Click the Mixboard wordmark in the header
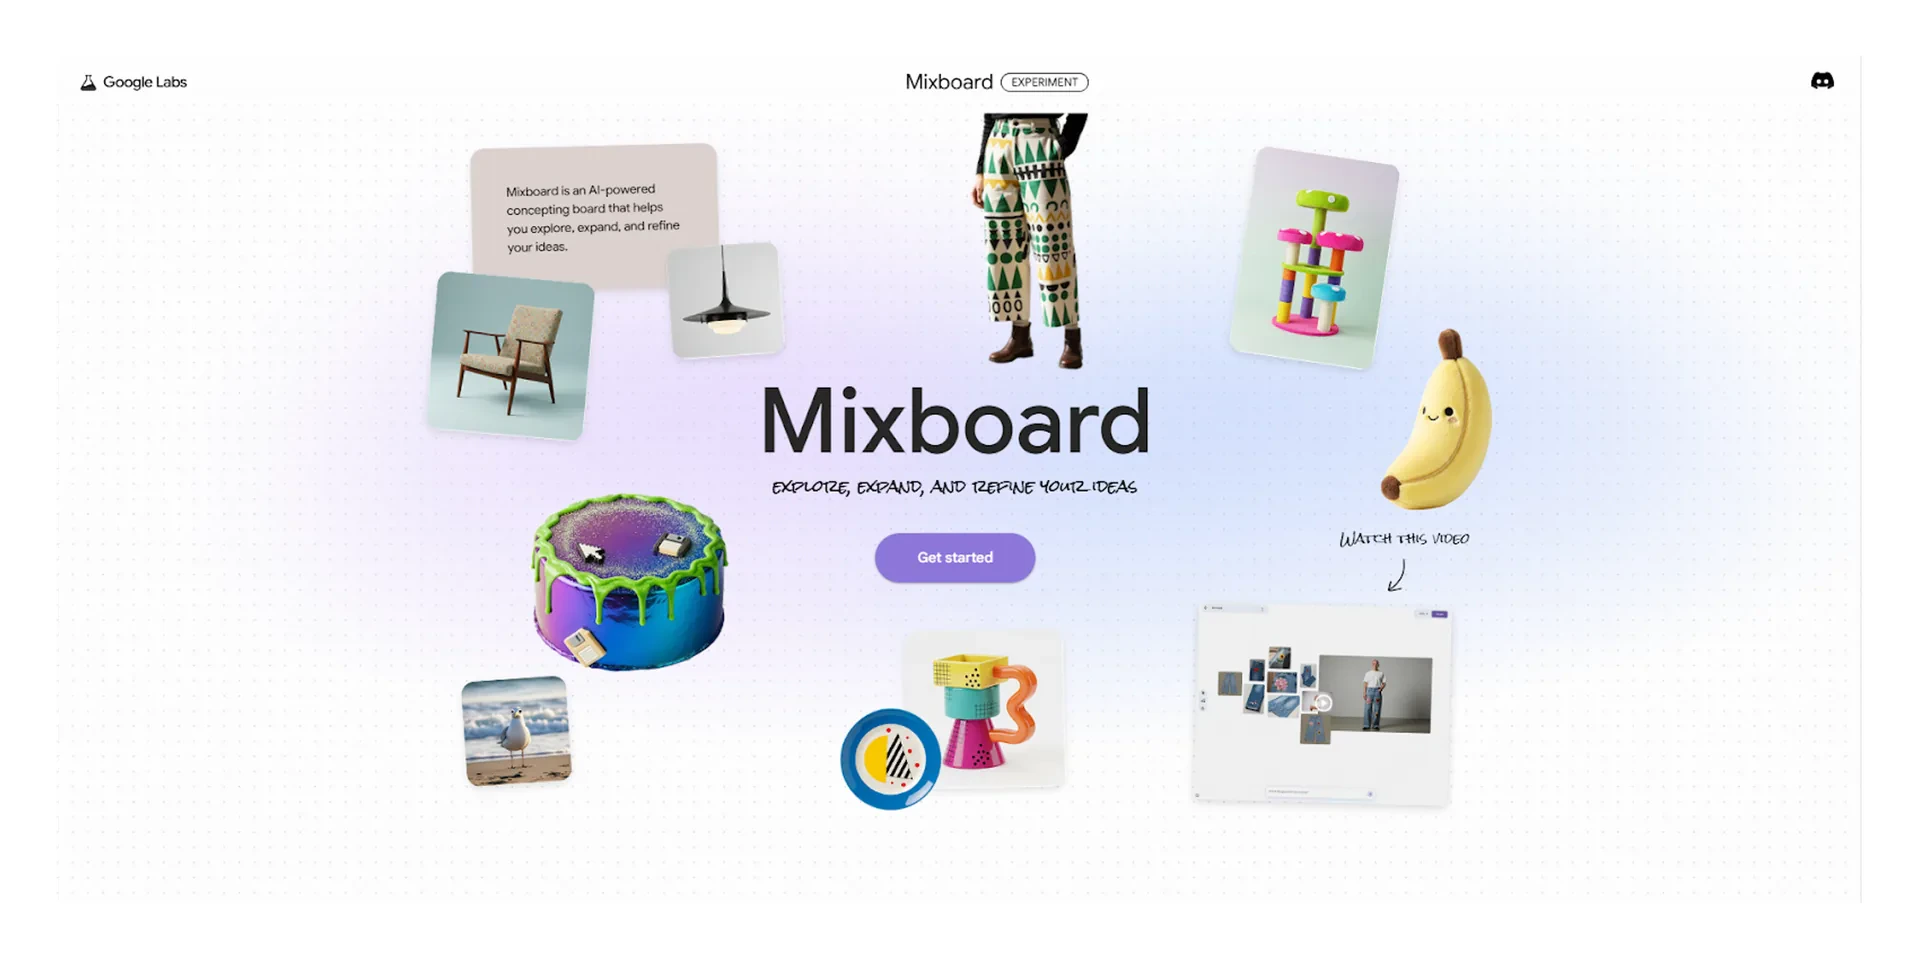 click(x=948, y=81)
